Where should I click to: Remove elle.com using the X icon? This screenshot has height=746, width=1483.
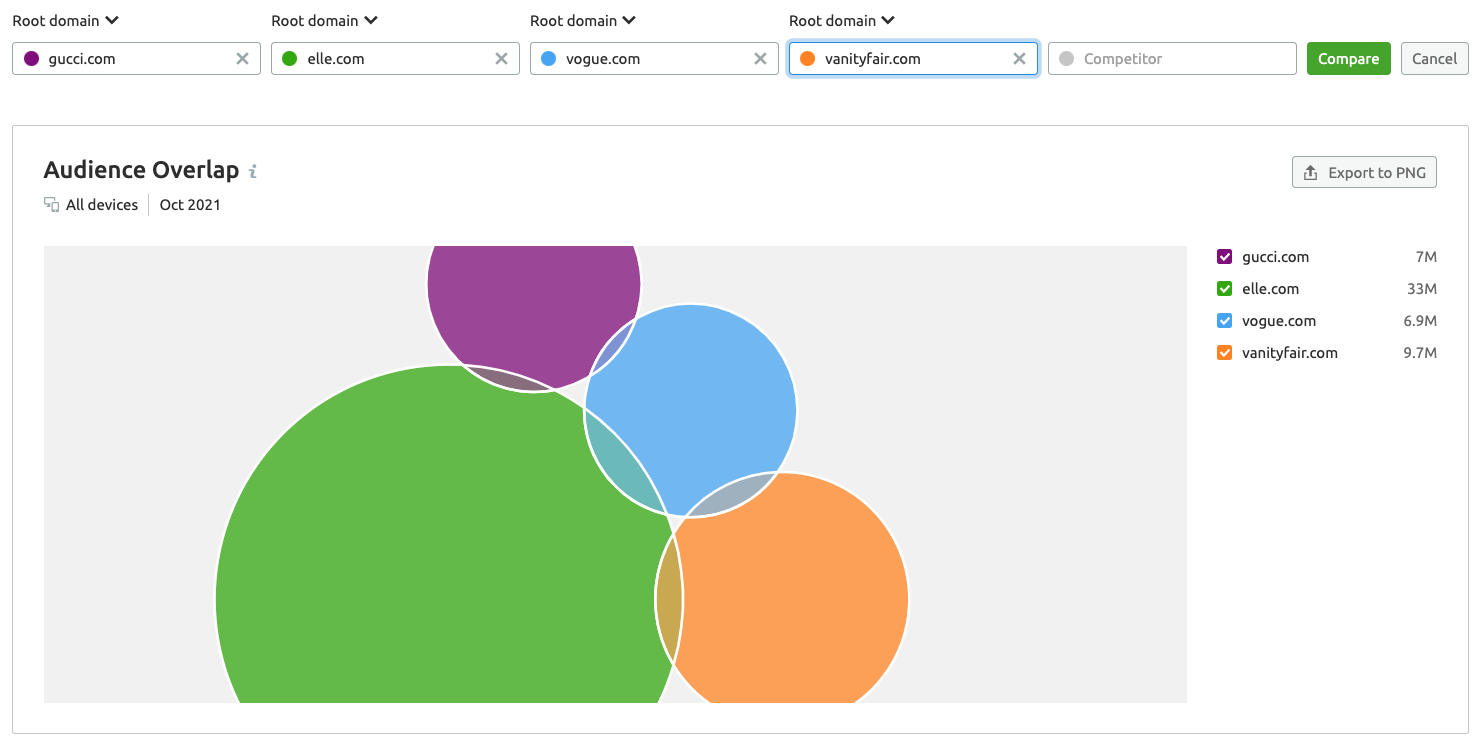(501, 59)
